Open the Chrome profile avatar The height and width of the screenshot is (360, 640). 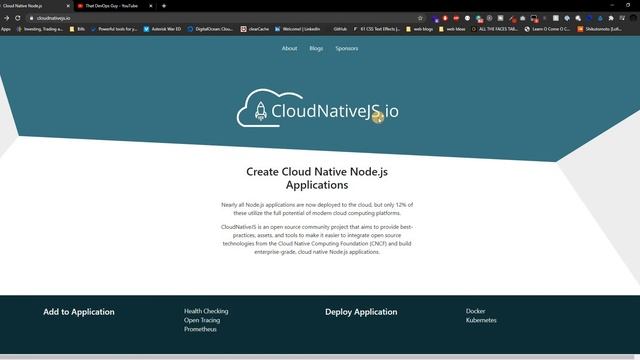coord(633,18)
